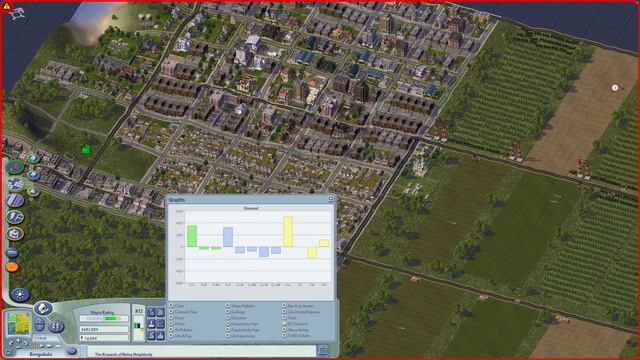Image resolution: width=640 pixels, height=360 pixels.
Task: Choose the blue-ringed submenu tool button
Action: pyautogui.click(x=33, y=175)
